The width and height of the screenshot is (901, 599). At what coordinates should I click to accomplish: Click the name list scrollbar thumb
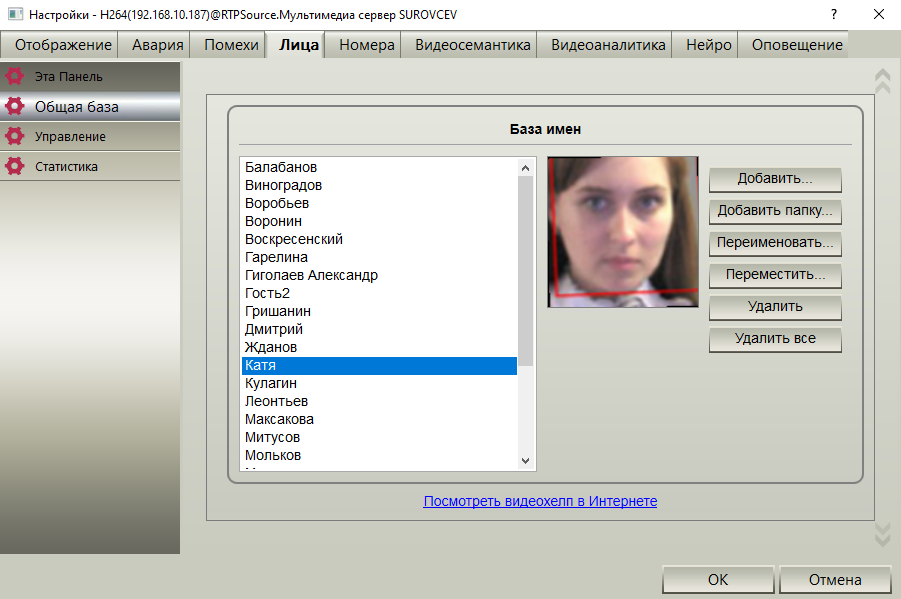click(x=525, y=271)
